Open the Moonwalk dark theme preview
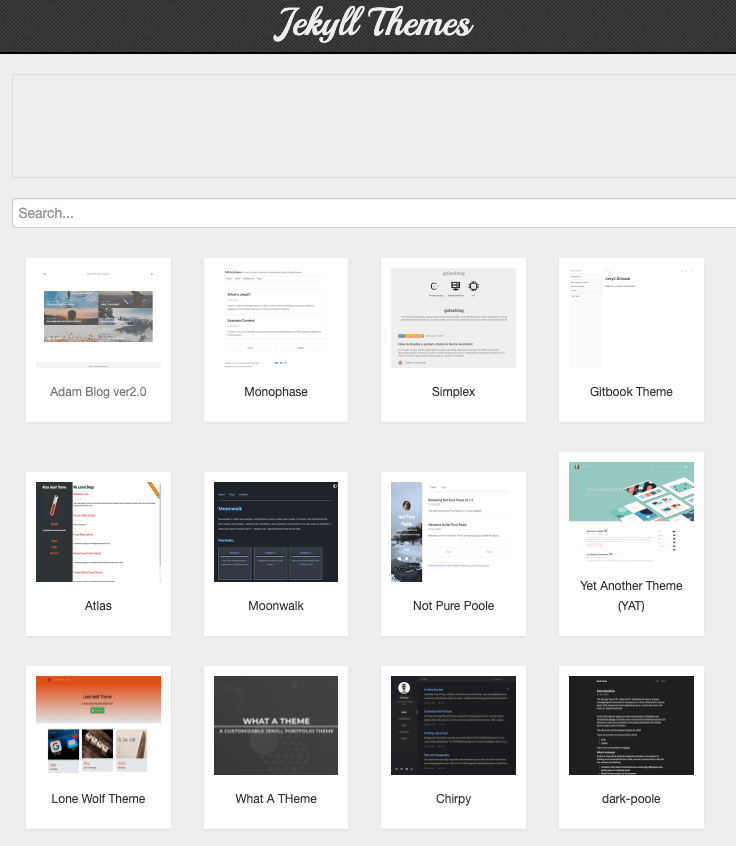736x846 pixels. tap(276, 532)
